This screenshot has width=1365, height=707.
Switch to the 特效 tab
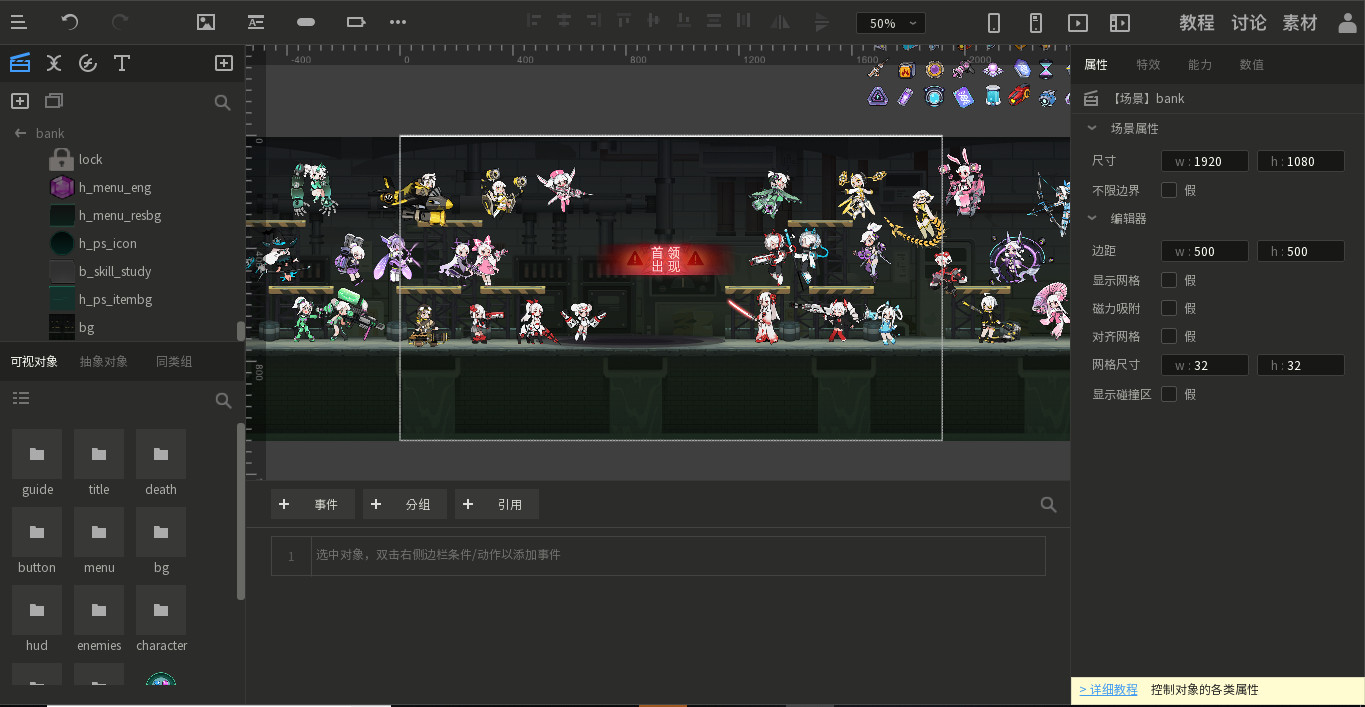pyautogui.click(x=1148, y=64)
